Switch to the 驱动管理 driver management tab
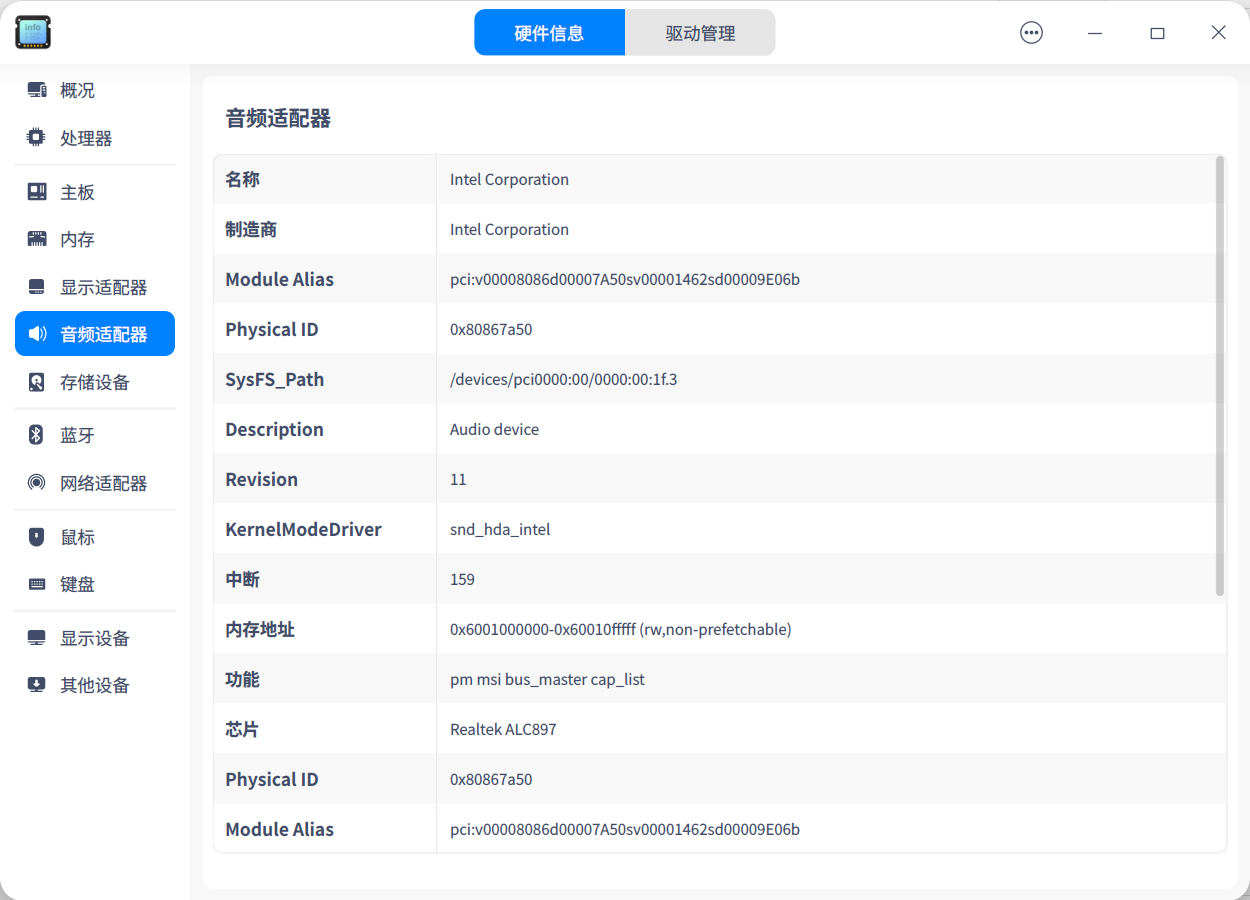Screen dimensions: 1250x900 point(700,33)
